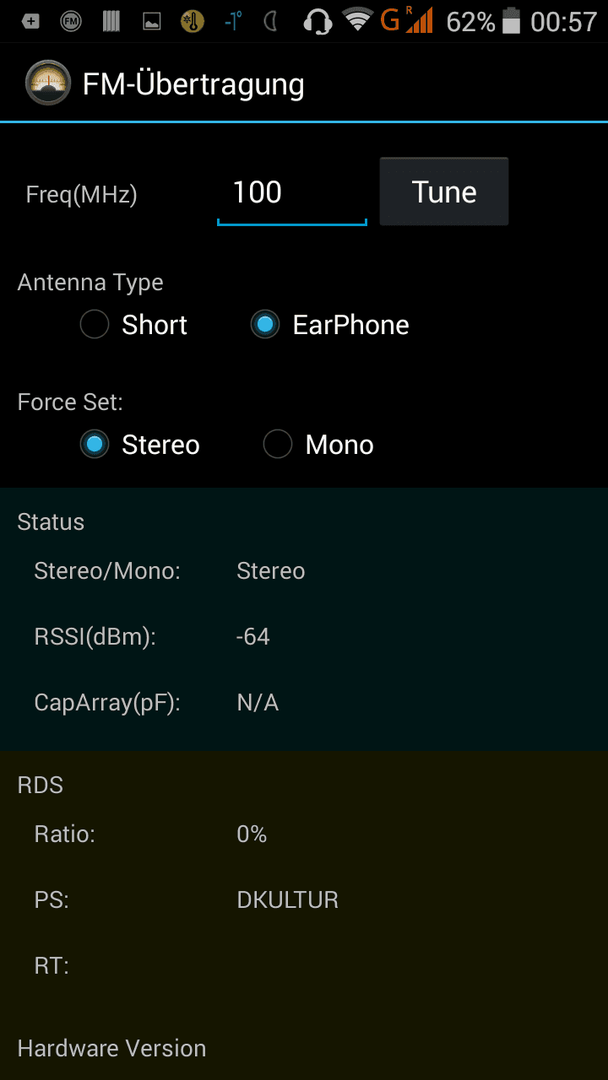Tap the battery icon in status bar

pyautogui.click(x=511, y=22)
